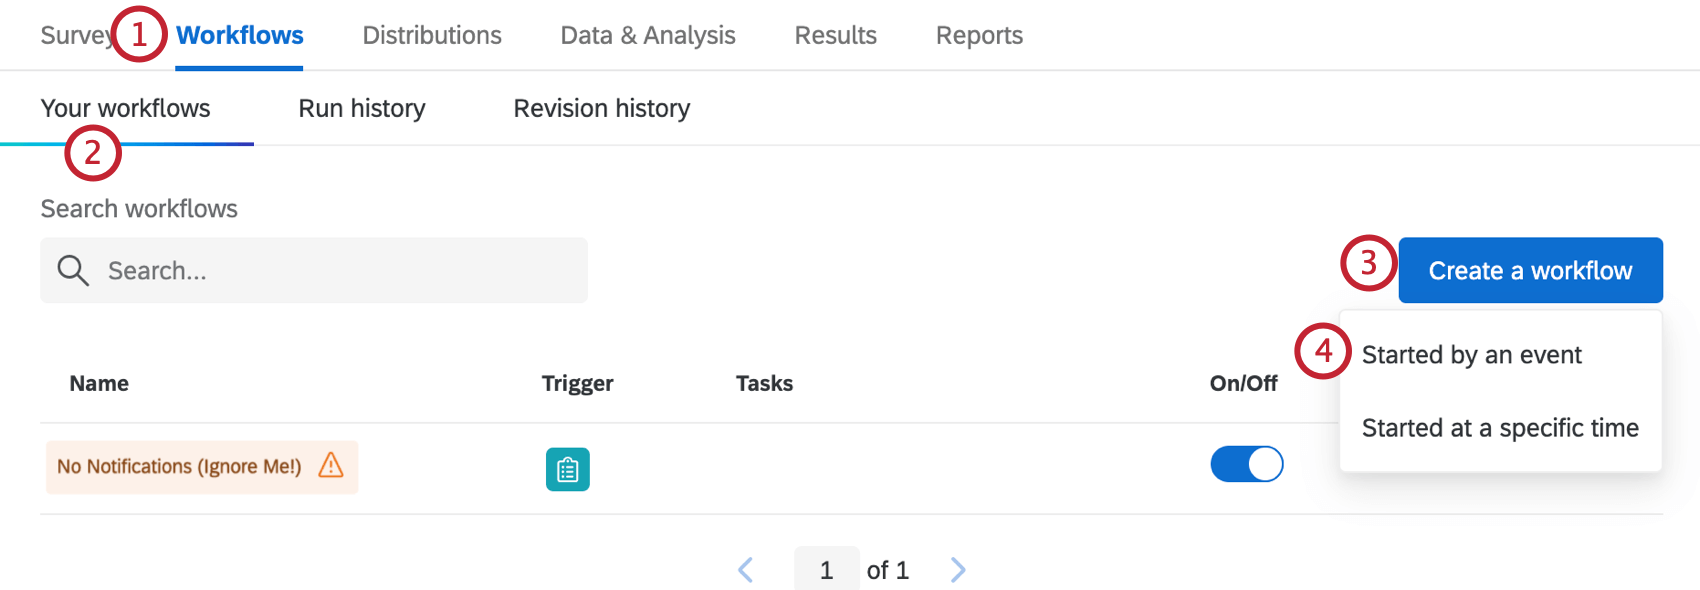Viewport: 1700px width, 590px height.
Task: Open the No Notifications (Ignore Me!) workflow
Action: tap(179, 467)
